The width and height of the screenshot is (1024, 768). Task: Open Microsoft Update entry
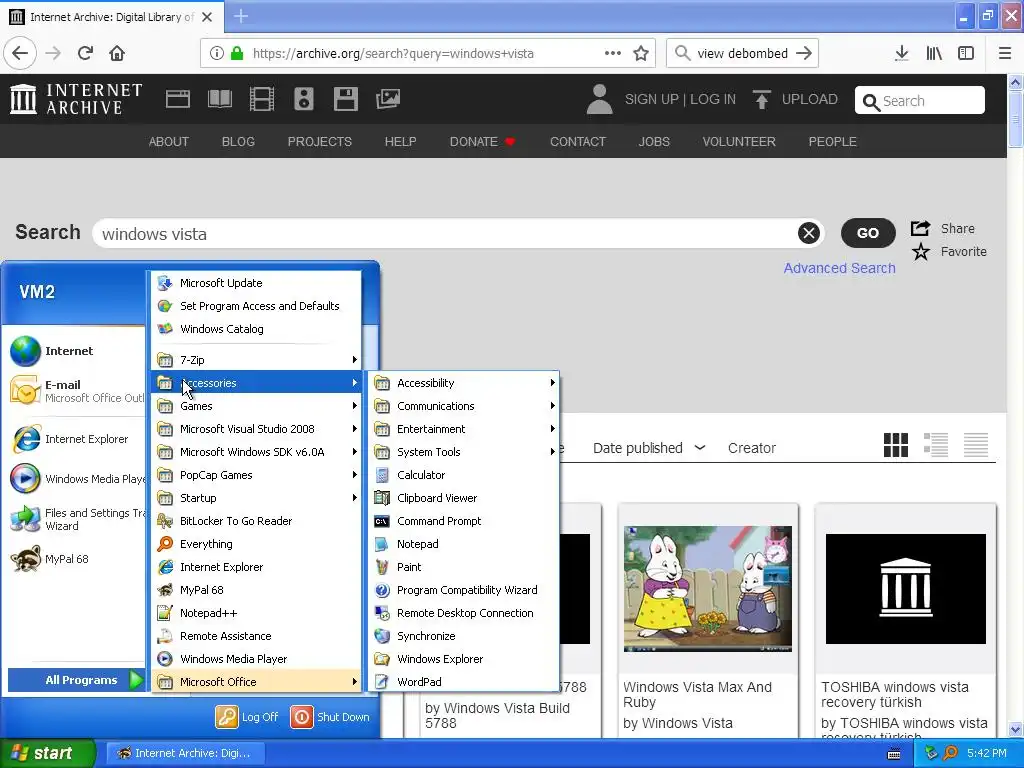[x=256, y=283]
